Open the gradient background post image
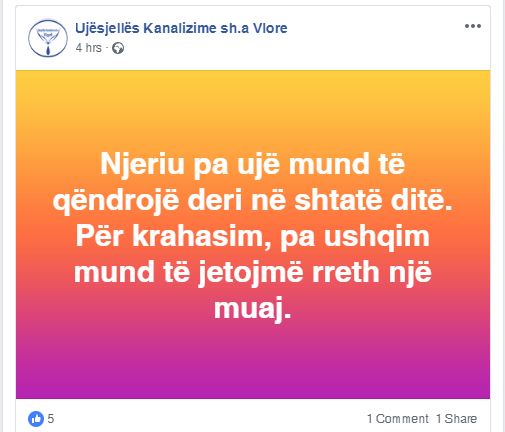The image size is (505, 432). (253, 234)
